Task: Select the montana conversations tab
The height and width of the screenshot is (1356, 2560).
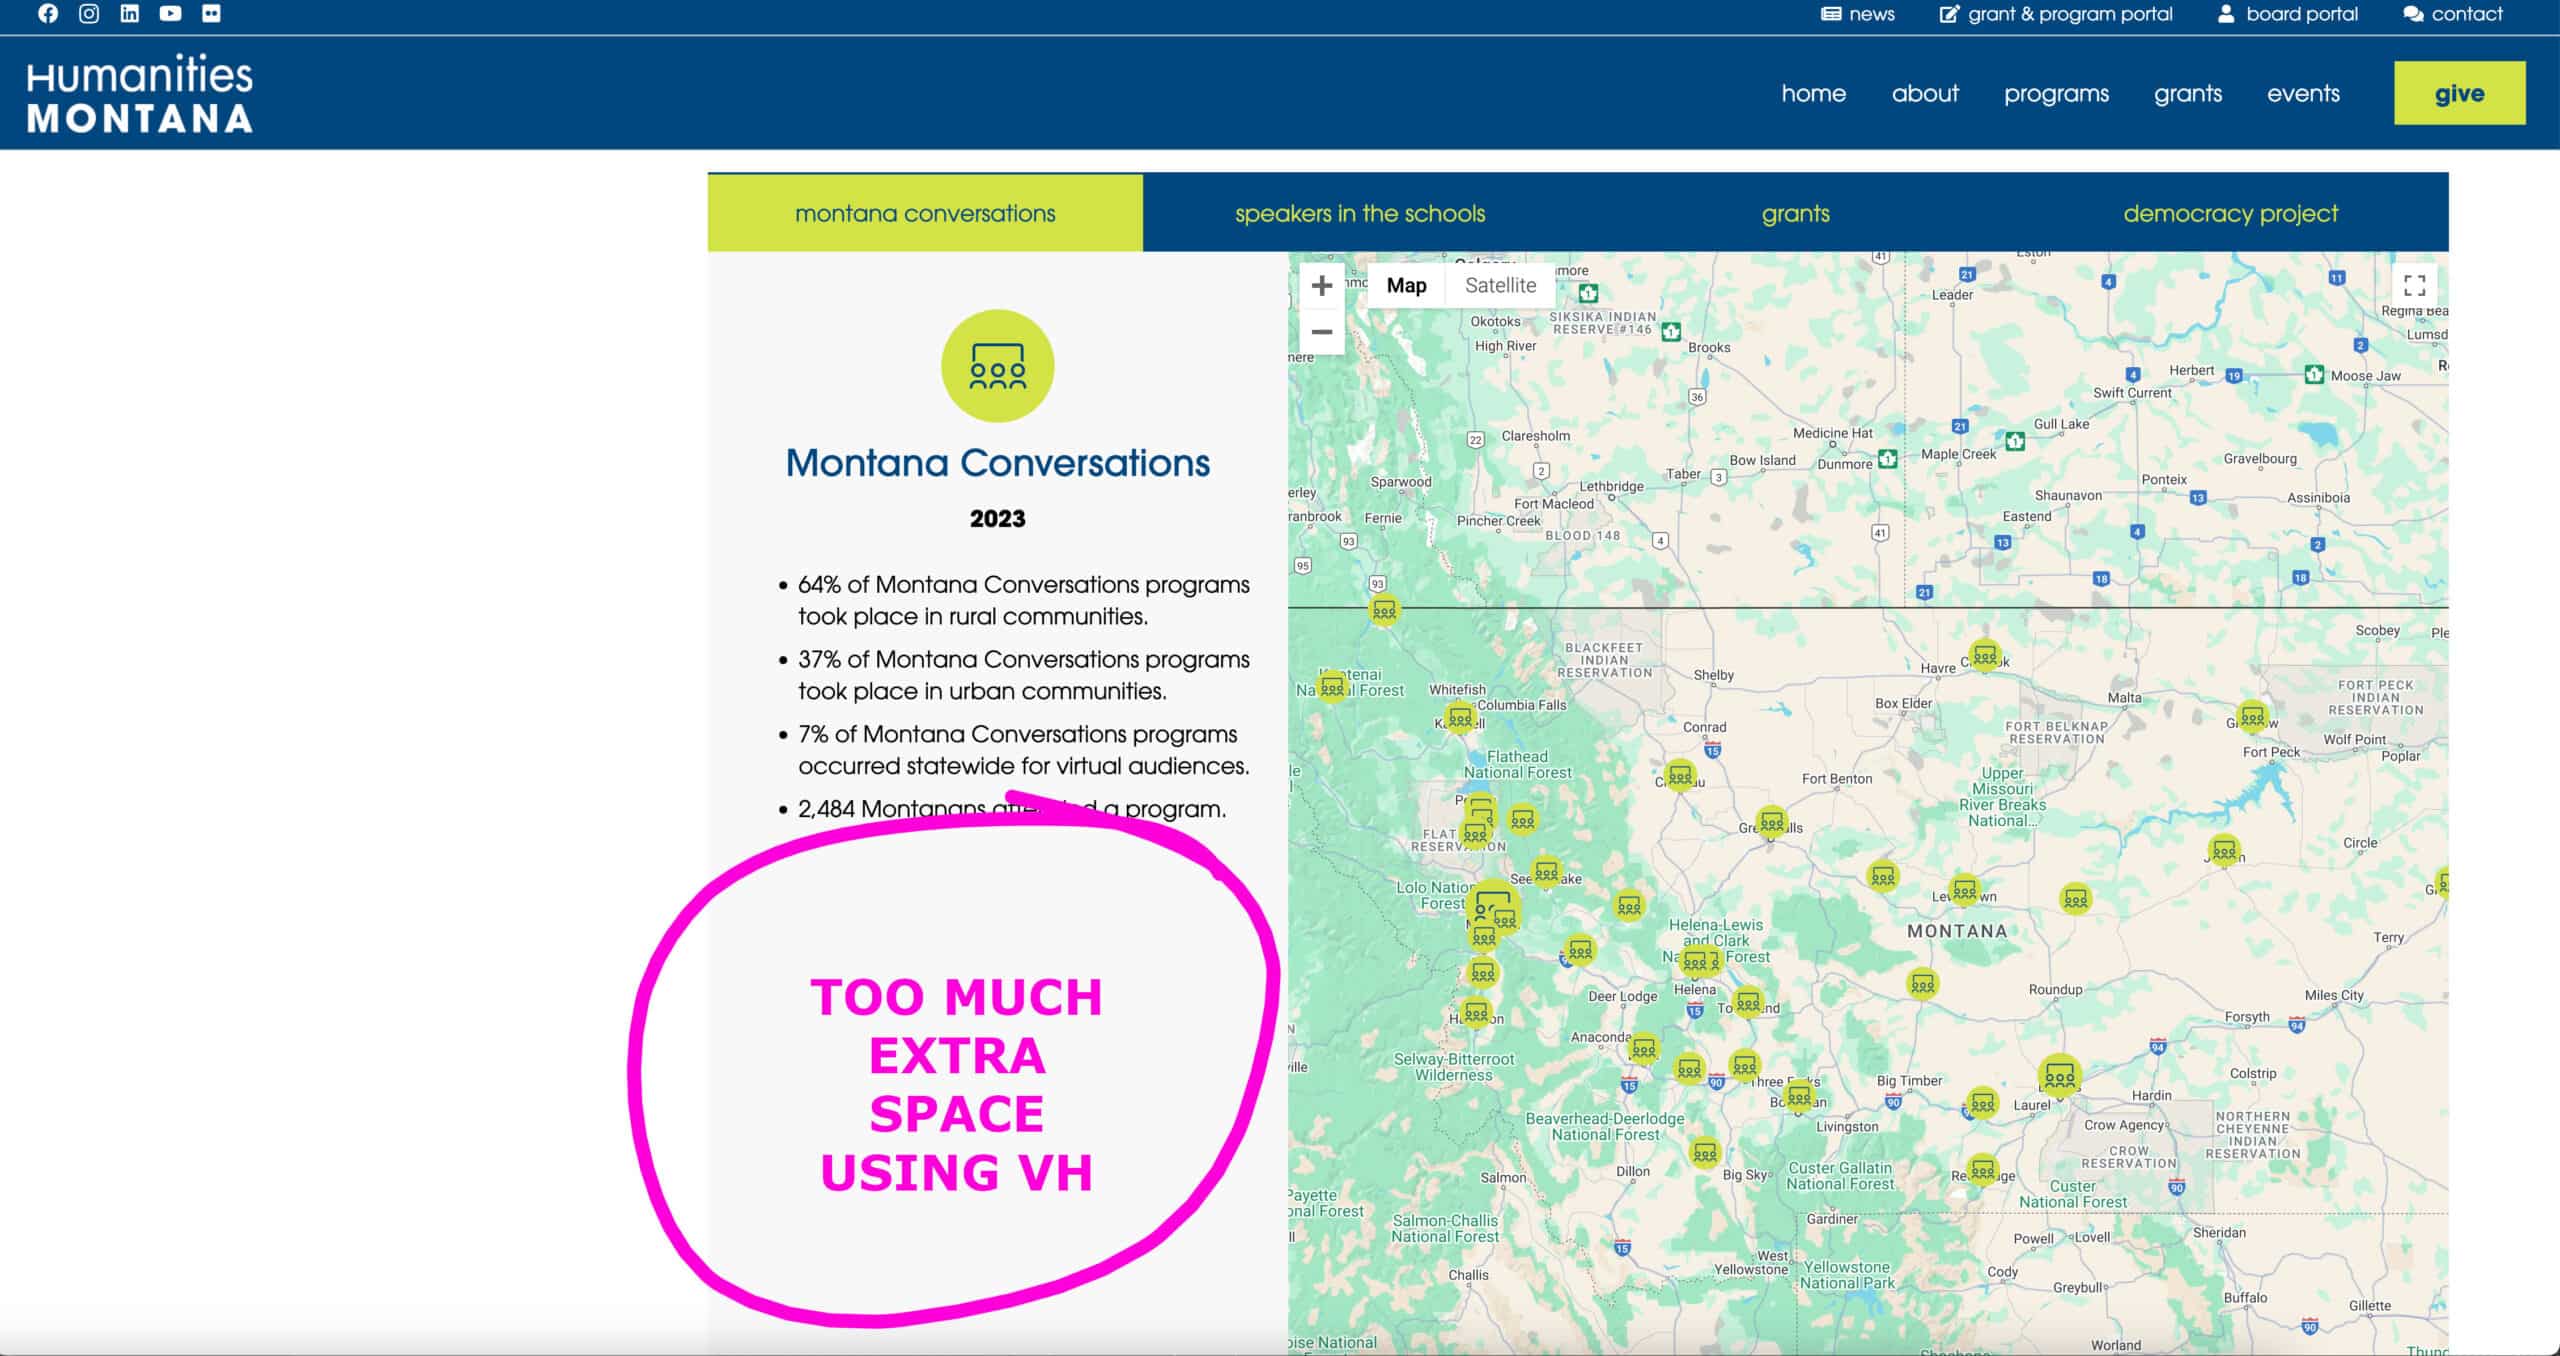Action: click(x=925, y=213)
